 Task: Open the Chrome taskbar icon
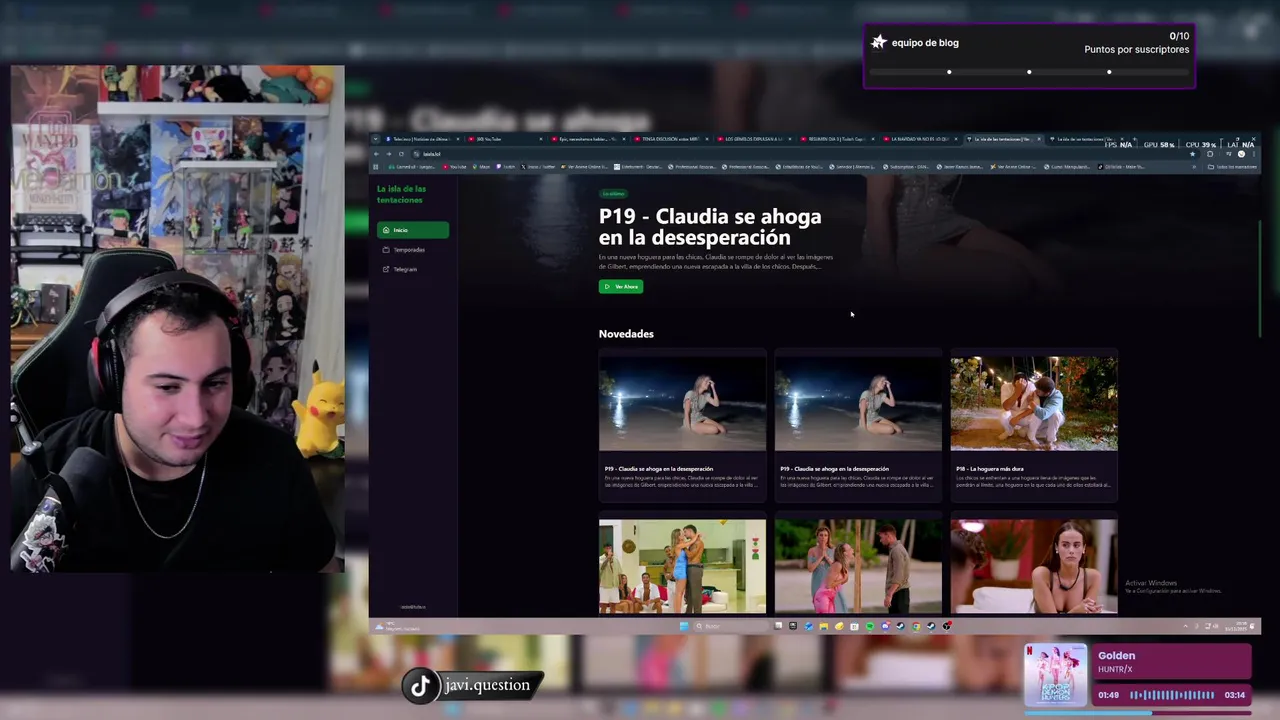916,627
